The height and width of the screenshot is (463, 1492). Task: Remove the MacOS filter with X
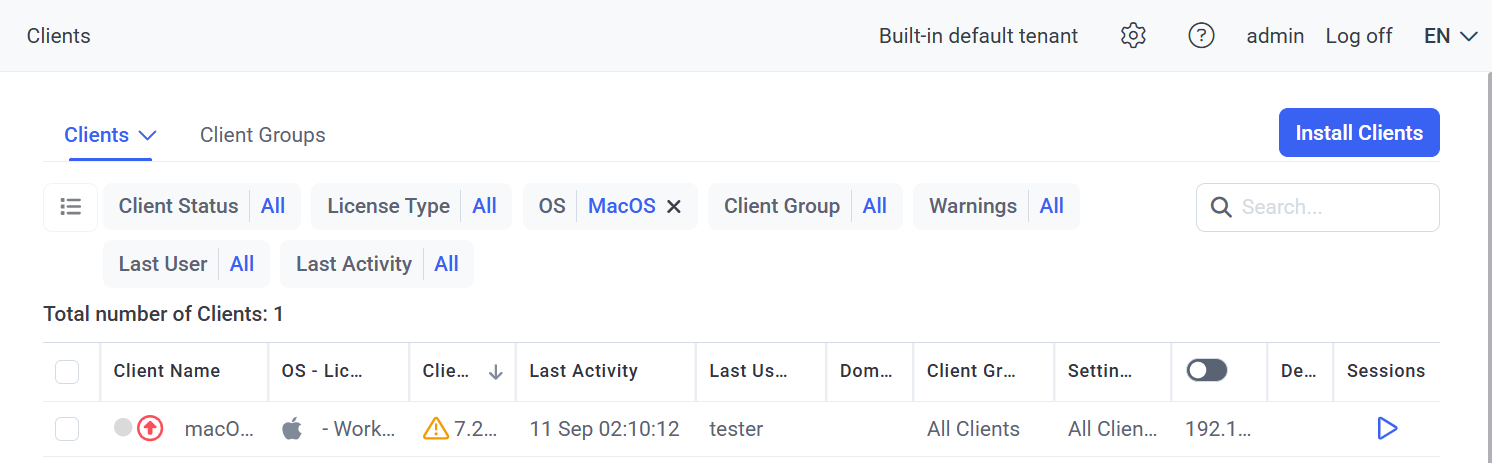pos(674,207)
